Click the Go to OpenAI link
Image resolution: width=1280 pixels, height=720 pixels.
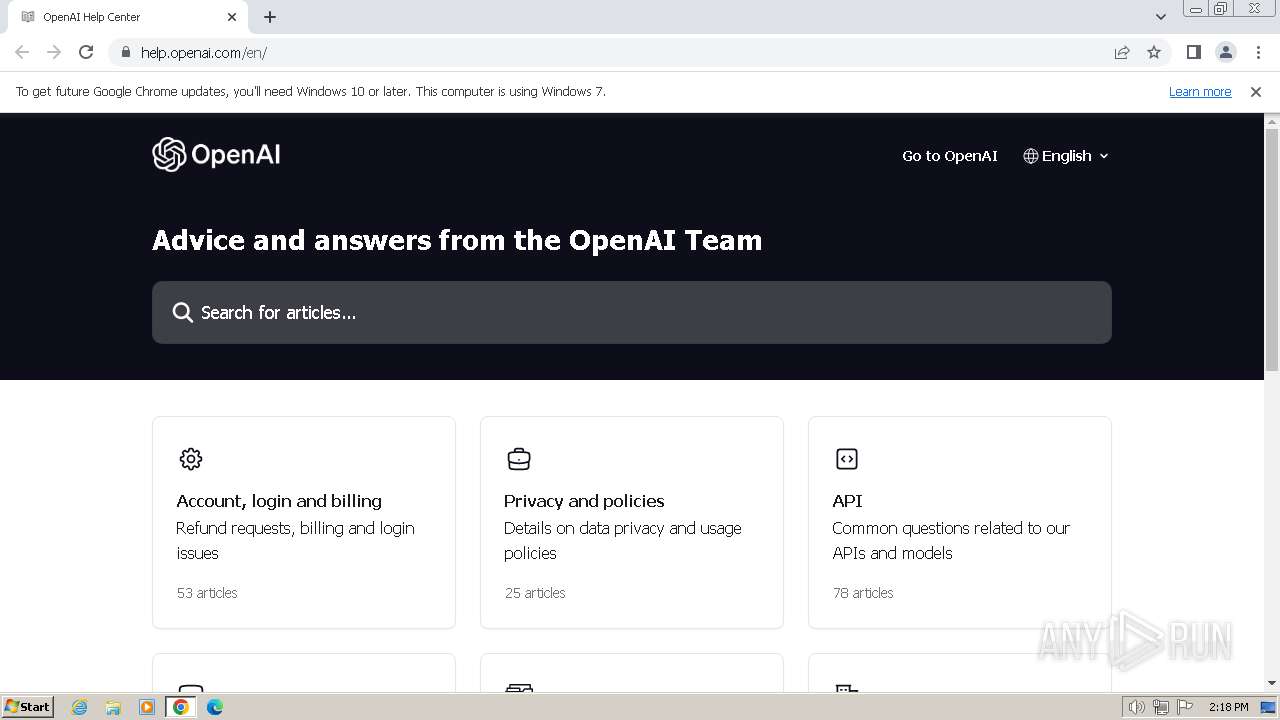950,156
